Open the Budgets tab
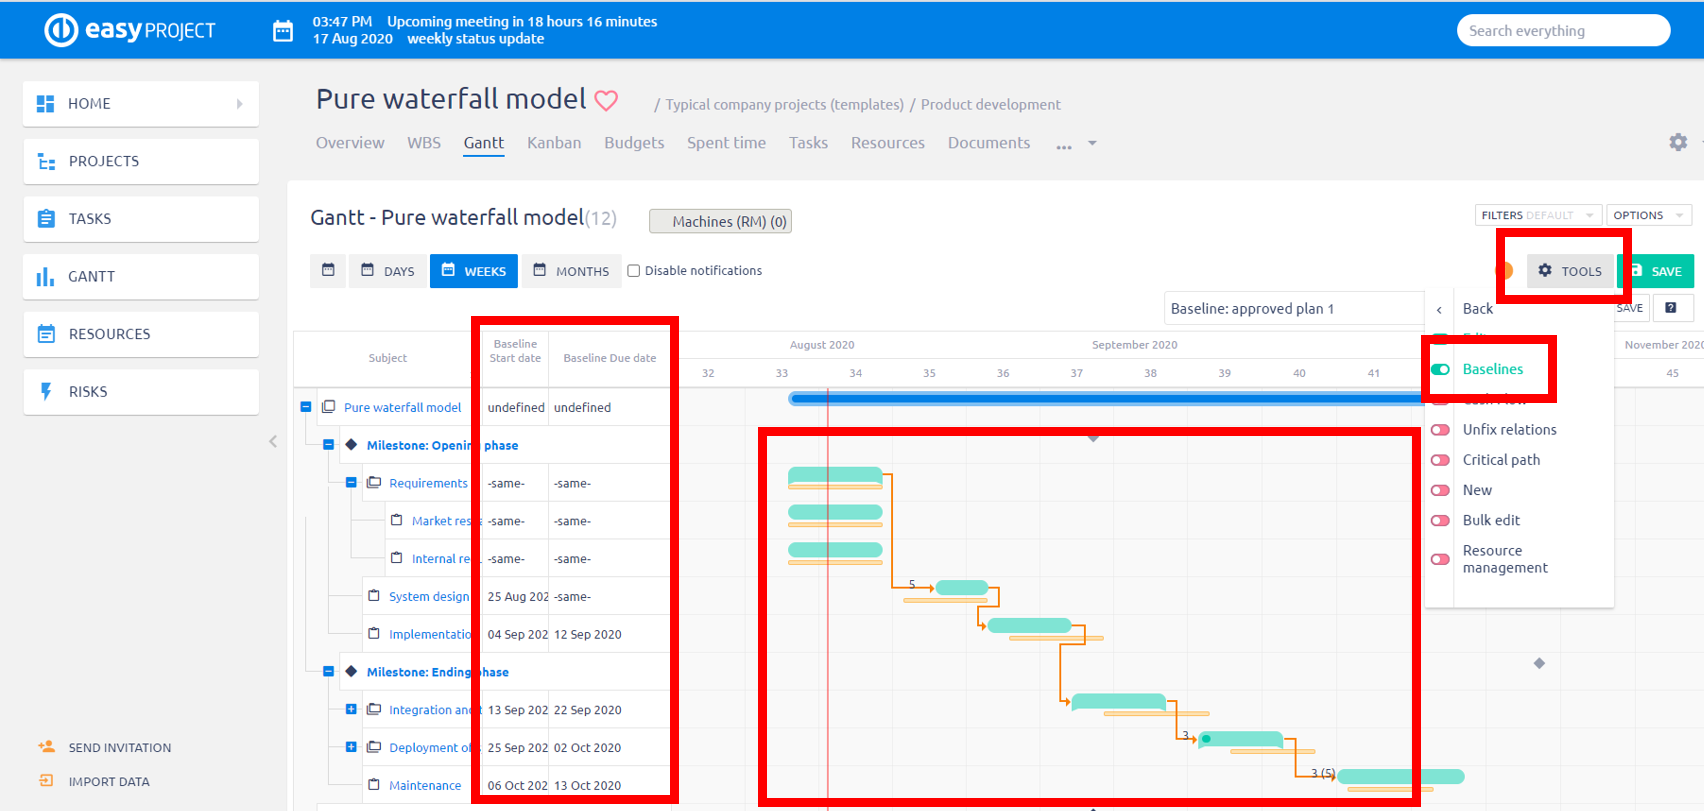This screenshot has width=1704, height=811. coord(634,143)
